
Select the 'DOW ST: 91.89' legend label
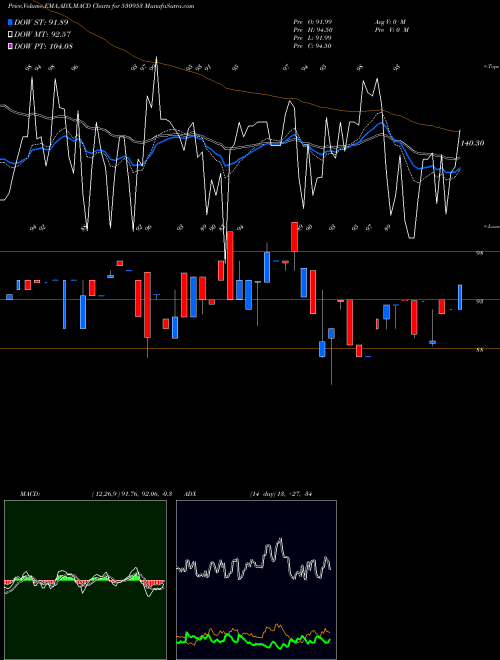point(41,22)
